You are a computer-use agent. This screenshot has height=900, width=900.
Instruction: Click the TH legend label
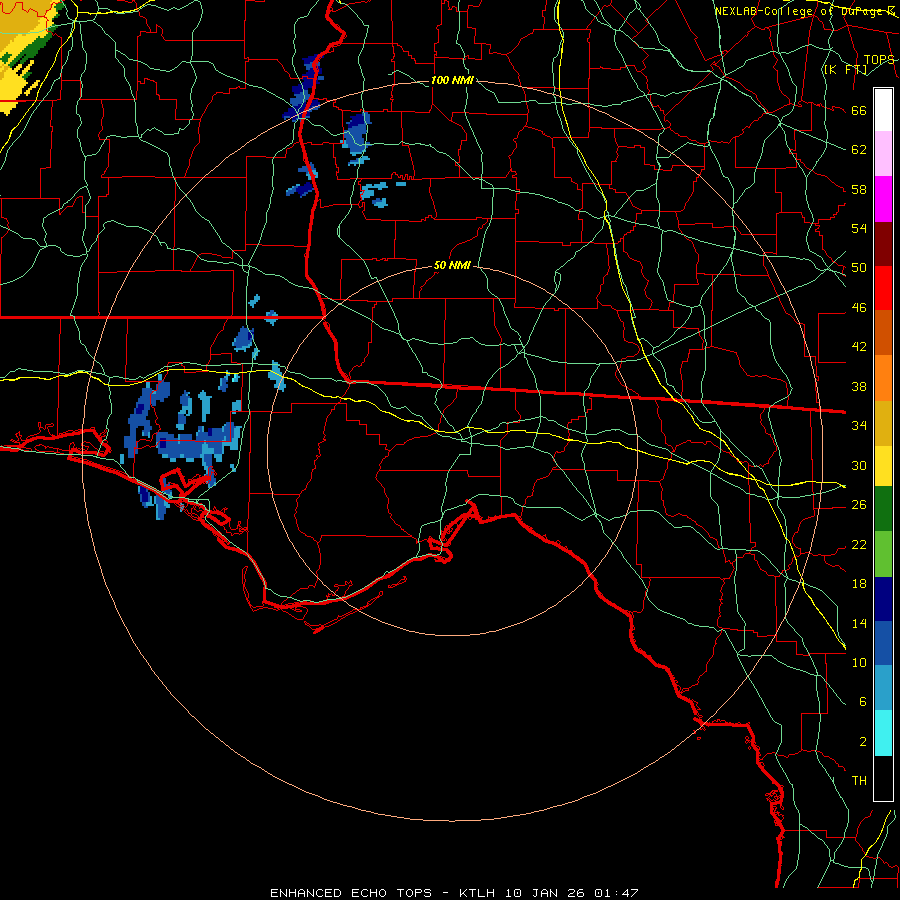coord(859,781)
